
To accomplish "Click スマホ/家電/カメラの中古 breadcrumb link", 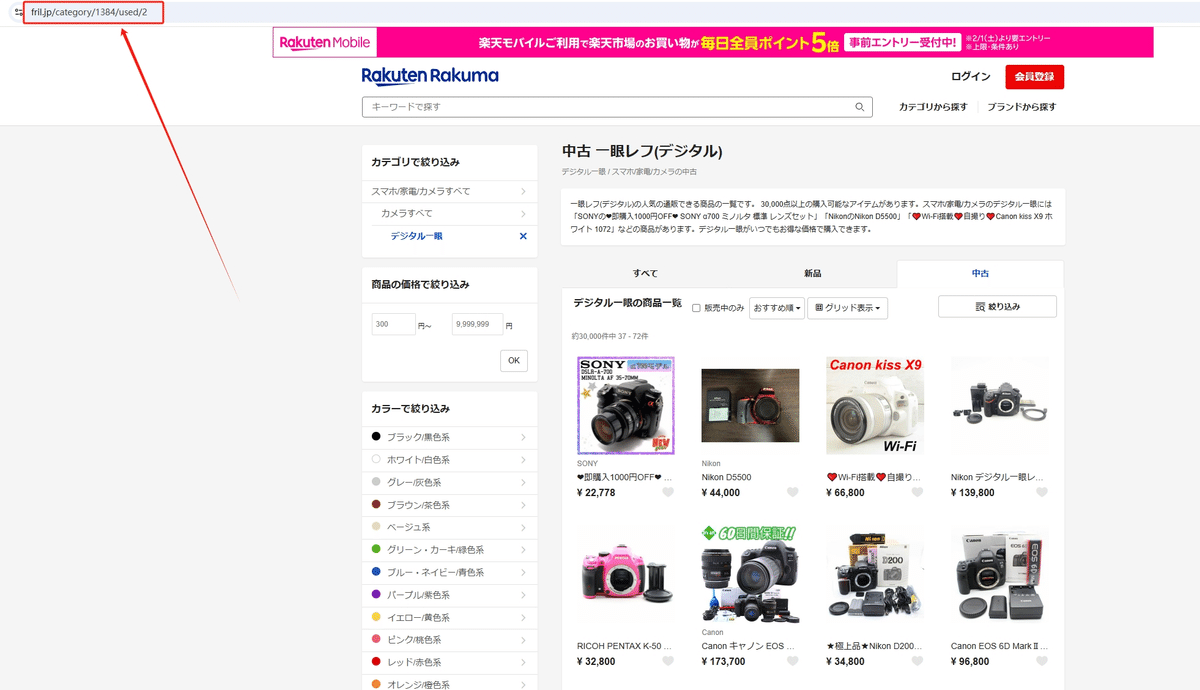I will [654, 172].
